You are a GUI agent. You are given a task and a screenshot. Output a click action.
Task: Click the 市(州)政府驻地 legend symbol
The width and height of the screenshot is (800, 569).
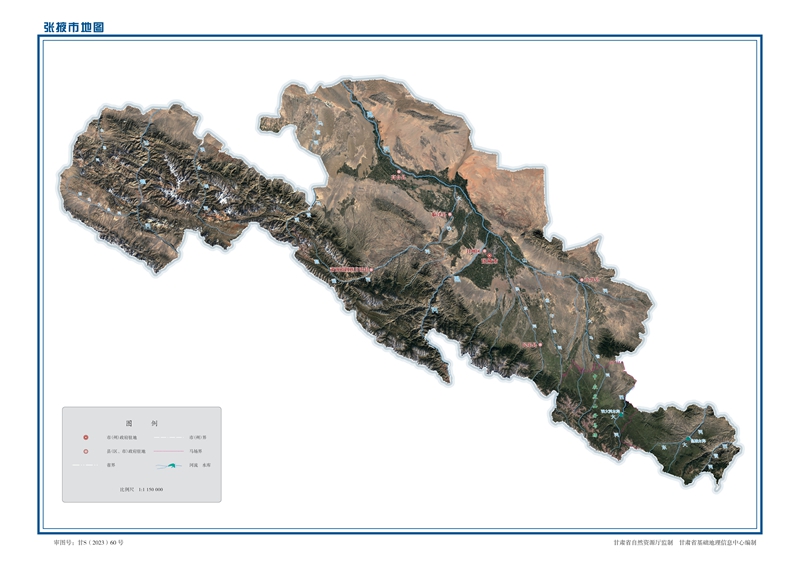86,438
